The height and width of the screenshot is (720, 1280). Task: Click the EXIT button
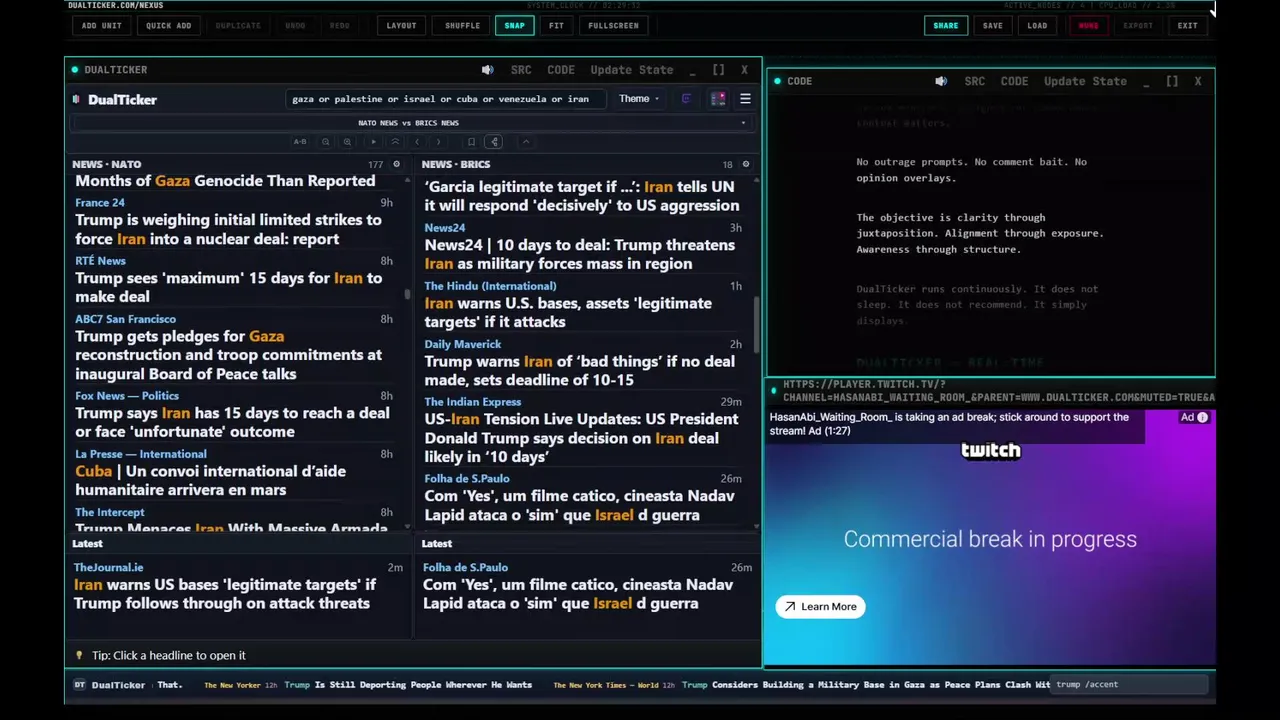[1187, 25]
